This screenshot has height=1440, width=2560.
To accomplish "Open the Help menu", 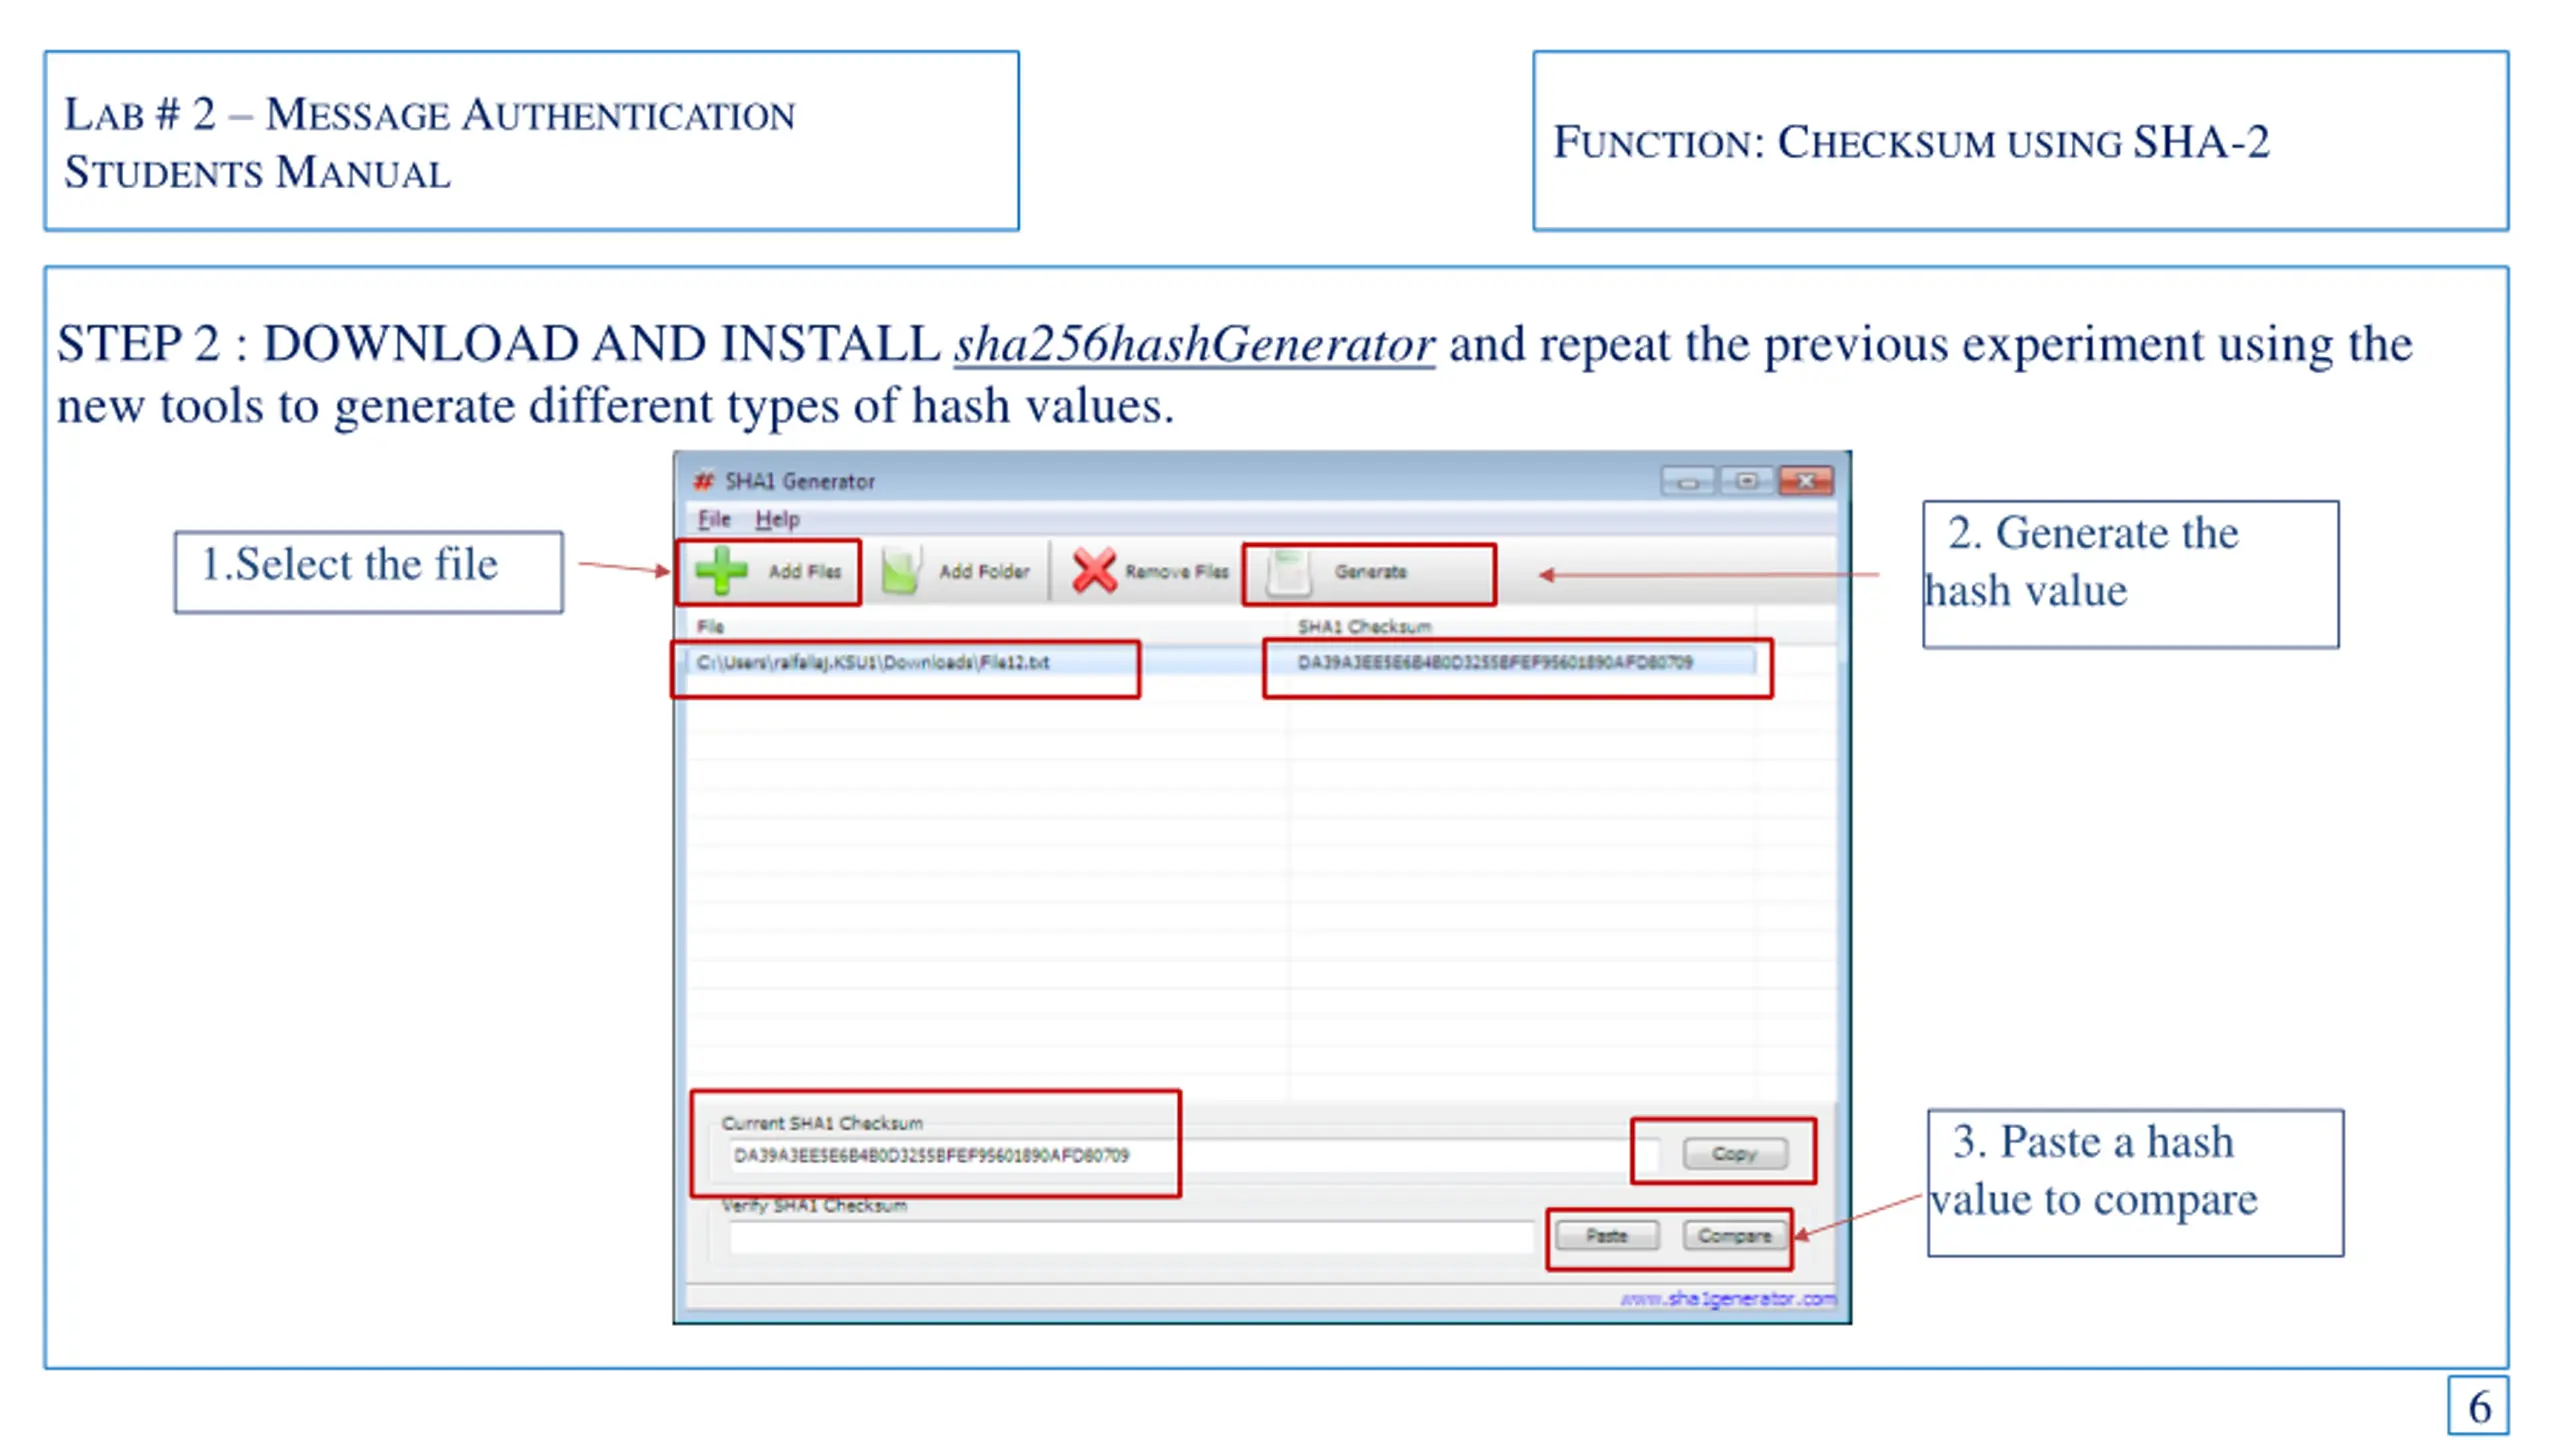I will pos(777,519).
